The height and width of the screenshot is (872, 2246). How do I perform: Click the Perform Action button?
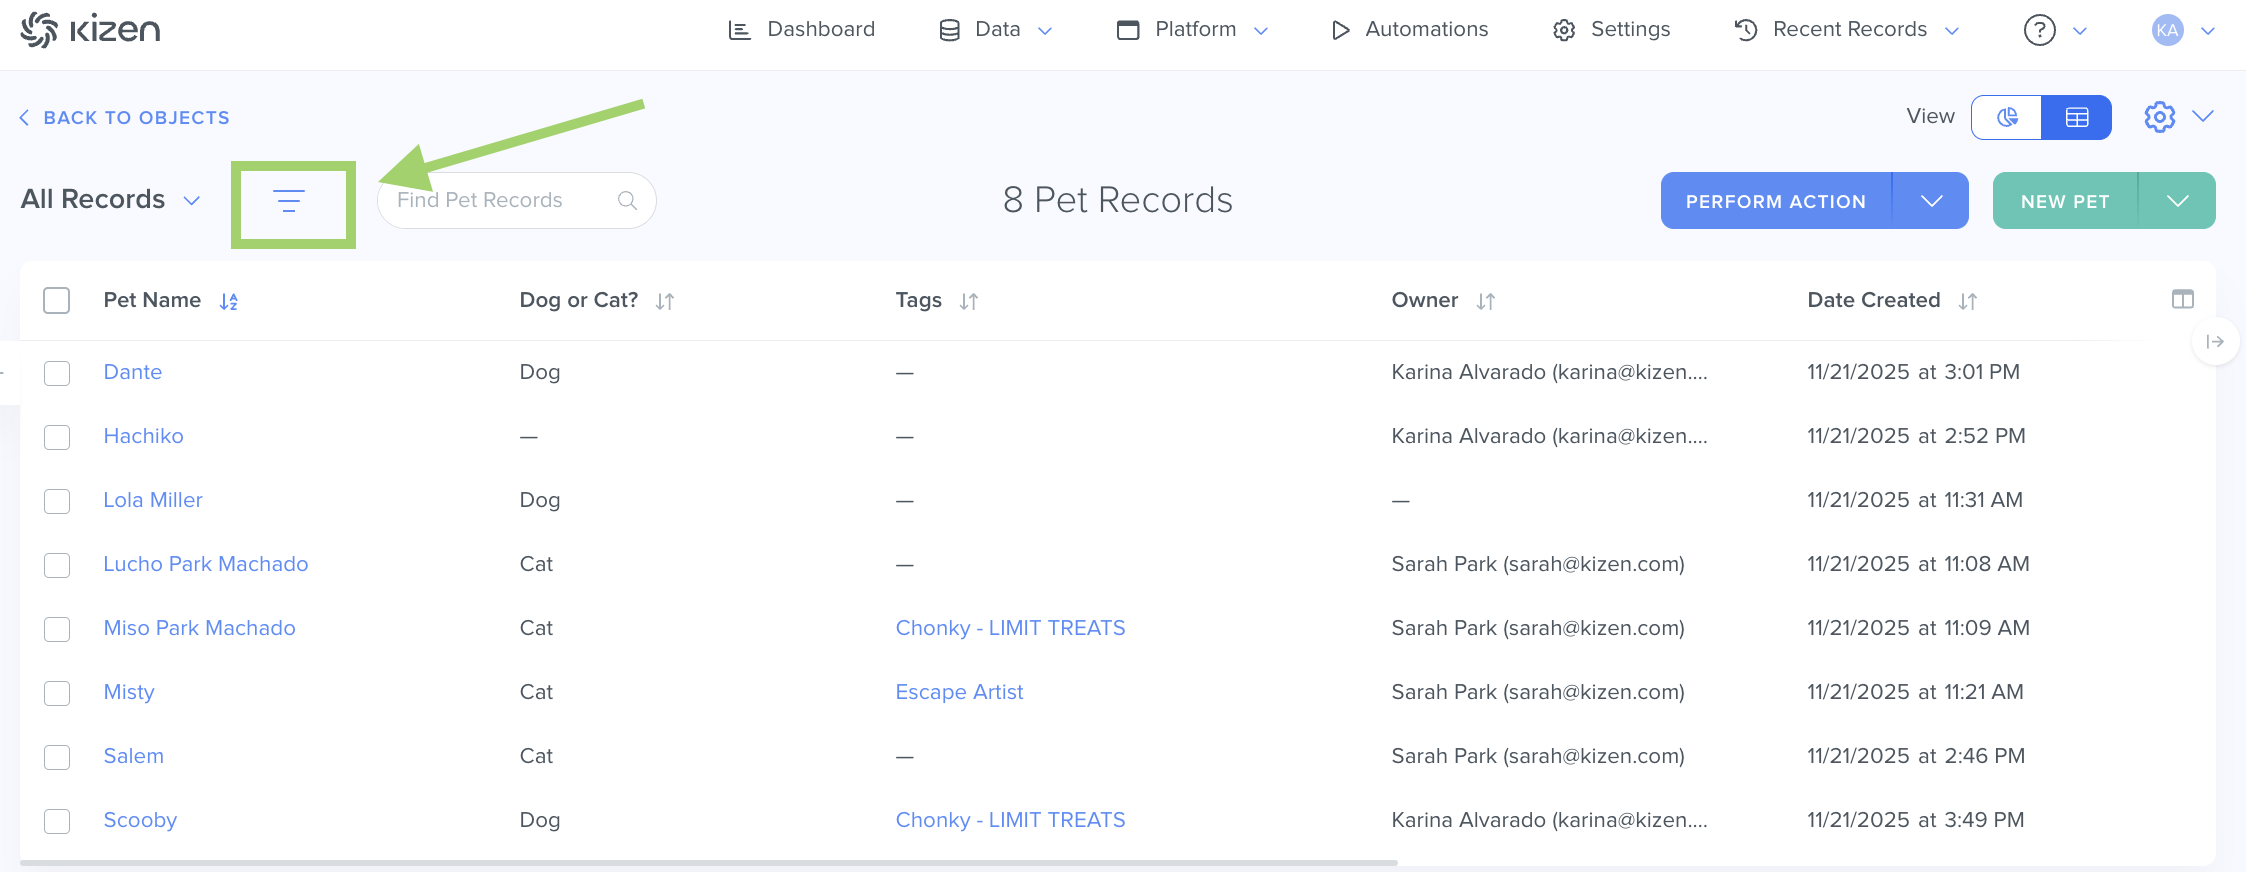click(x=1776, y=201)
